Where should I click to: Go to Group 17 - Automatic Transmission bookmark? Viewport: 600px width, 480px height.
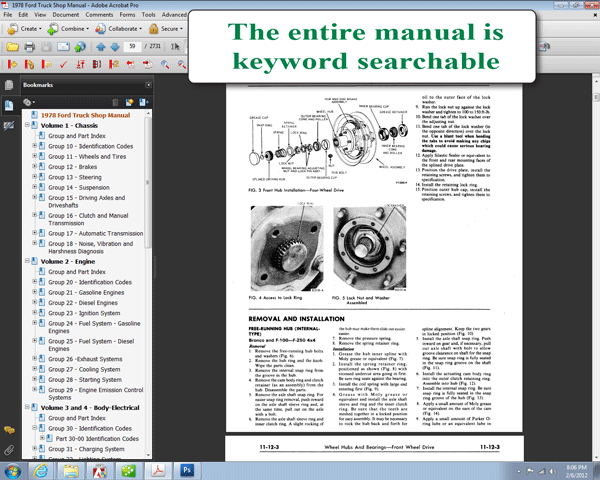(x=96, y=233)
